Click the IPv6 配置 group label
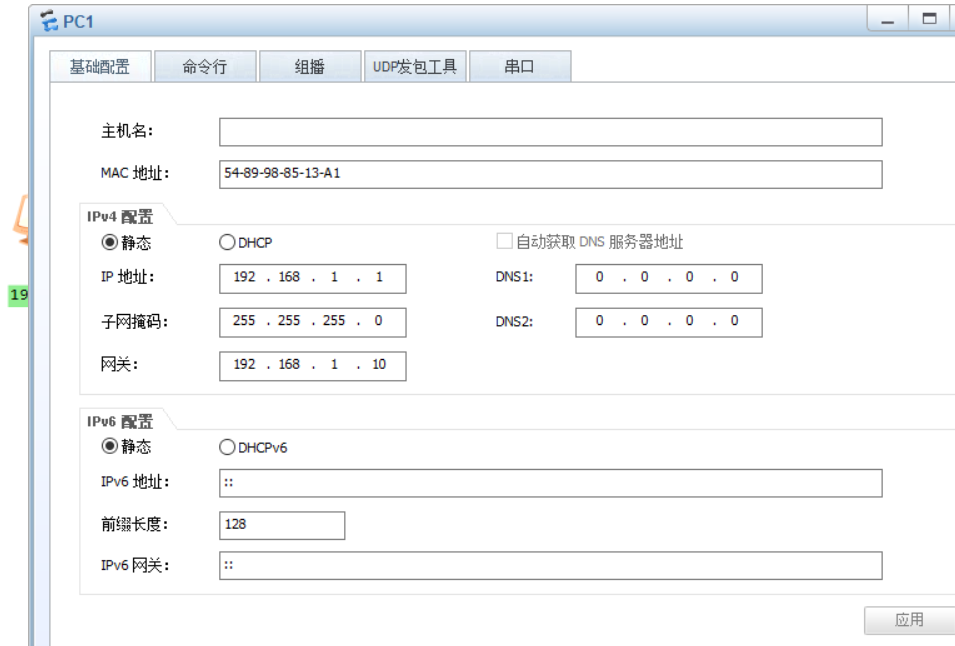Image resolution: width=955 pixels, height=646 pixels. tap(120, 422)
